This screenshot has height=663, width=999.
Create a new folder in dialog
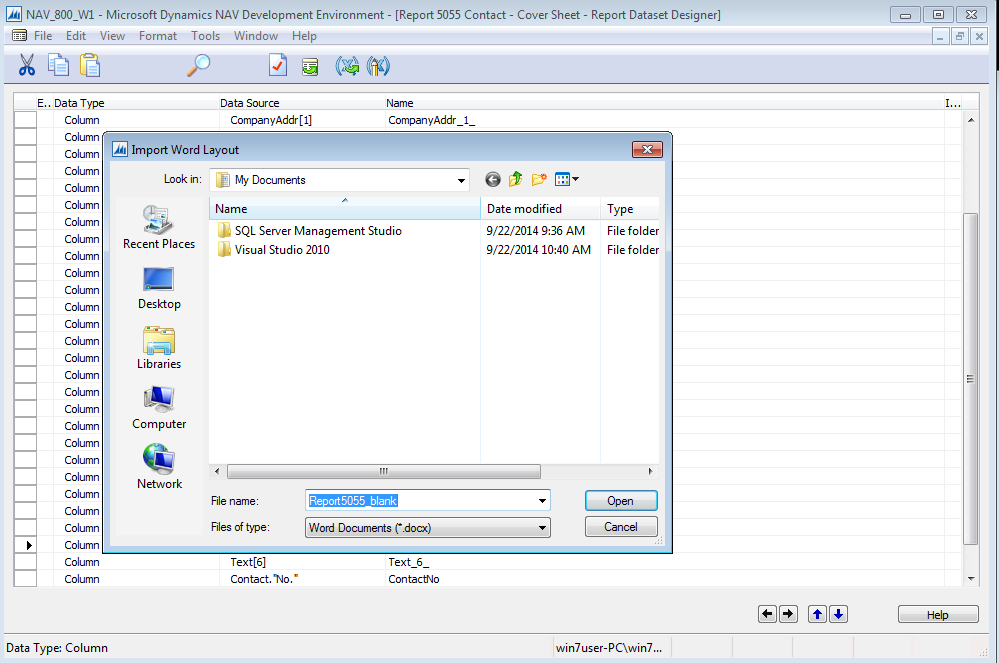[x=539, y=180]
